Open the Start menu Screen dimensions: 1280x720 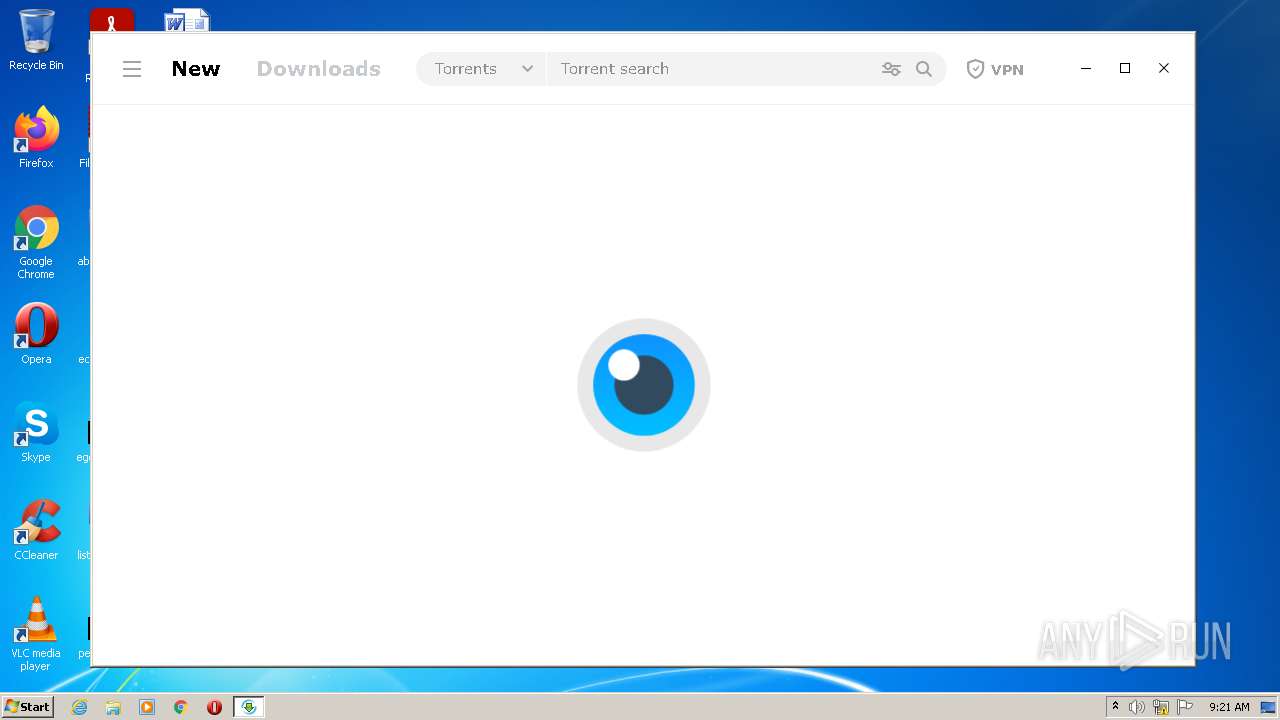28,707
